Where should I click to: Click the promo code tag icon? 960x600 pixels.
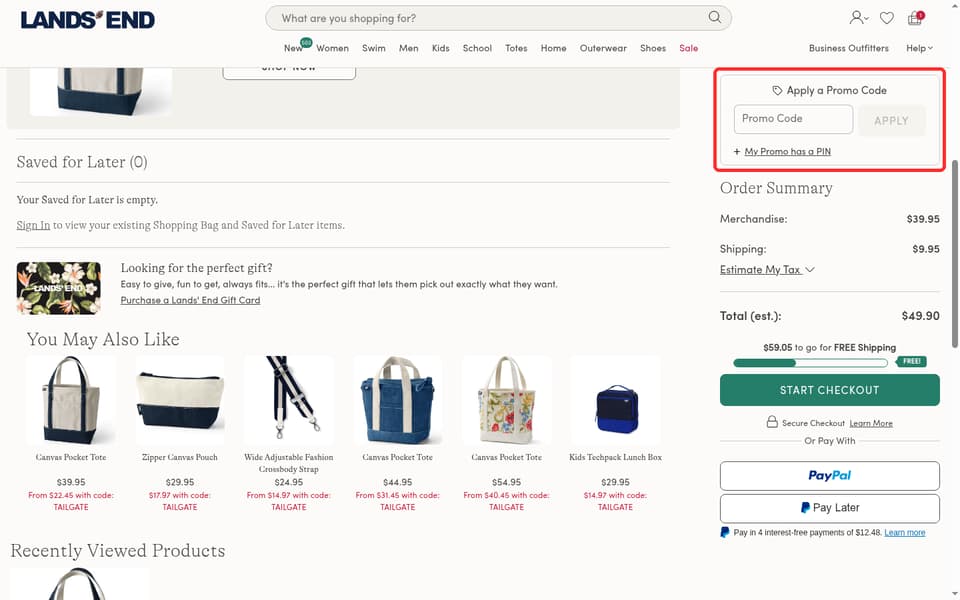pos(777,91)
